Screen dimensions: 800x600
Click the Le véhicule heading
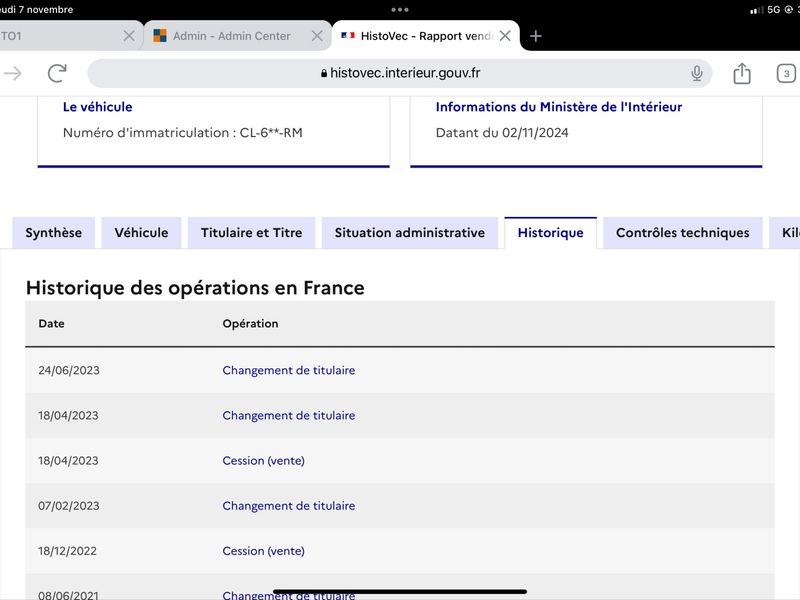97,107
